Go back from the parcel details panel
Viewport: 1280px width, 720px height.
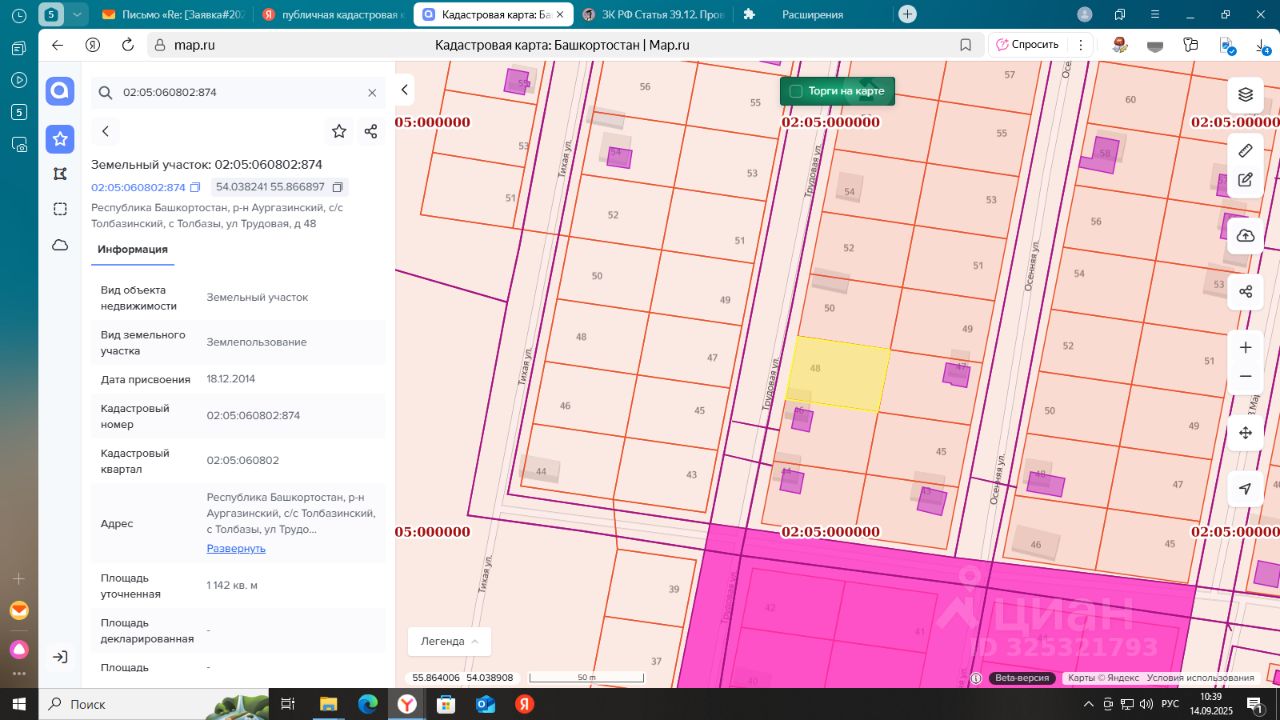[105, 131]
